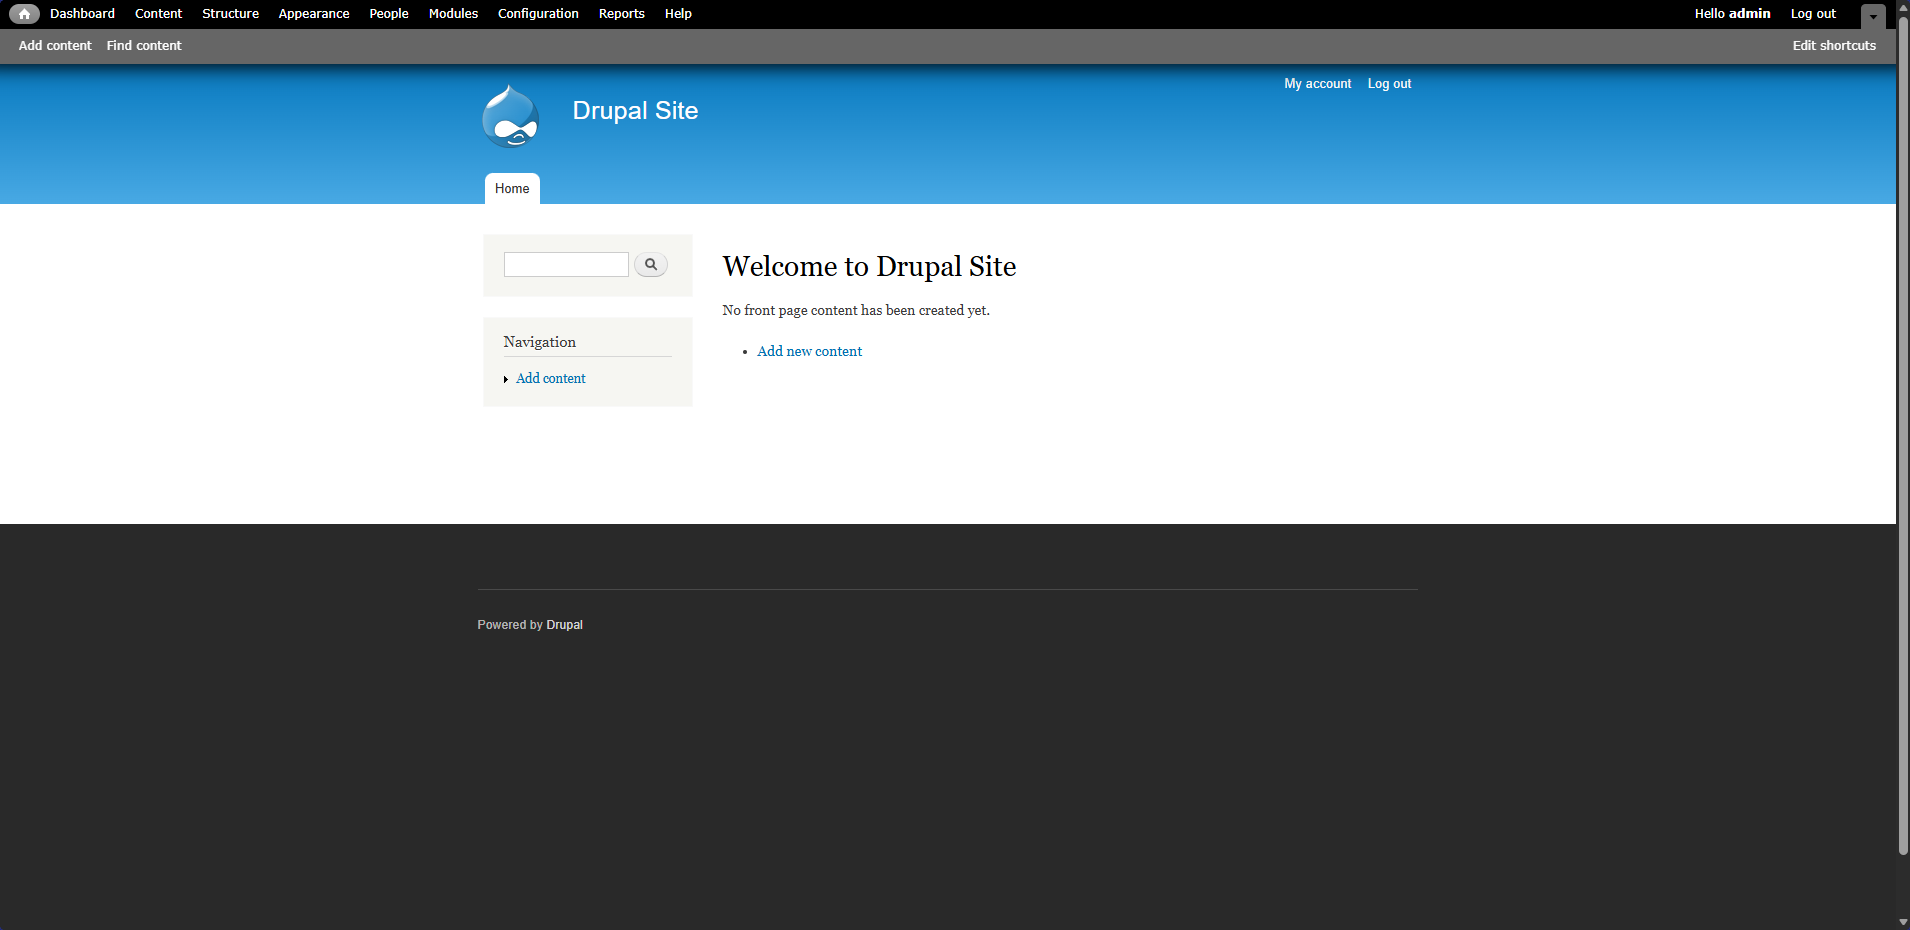Viewport: 1910px width, 930px height.
Task: Collapse the shortcut drawer arrow toggle
Action: pos(1873,16)
